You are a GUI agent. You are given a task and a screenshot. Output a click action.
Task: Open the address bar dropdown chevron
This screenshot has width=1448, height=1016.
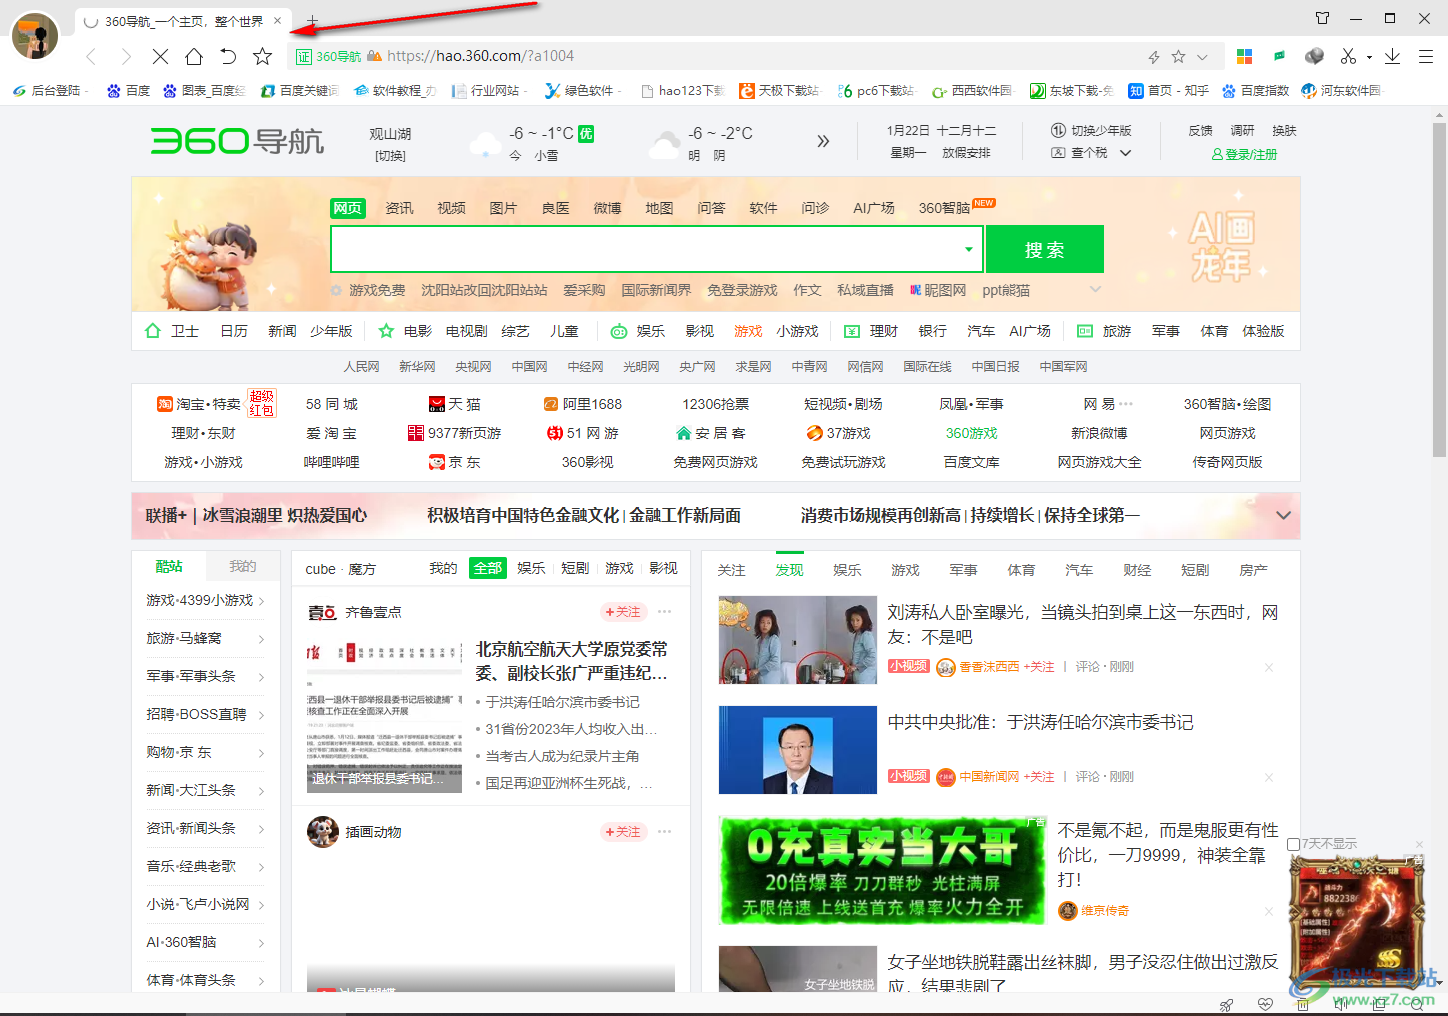[1202, 57]
